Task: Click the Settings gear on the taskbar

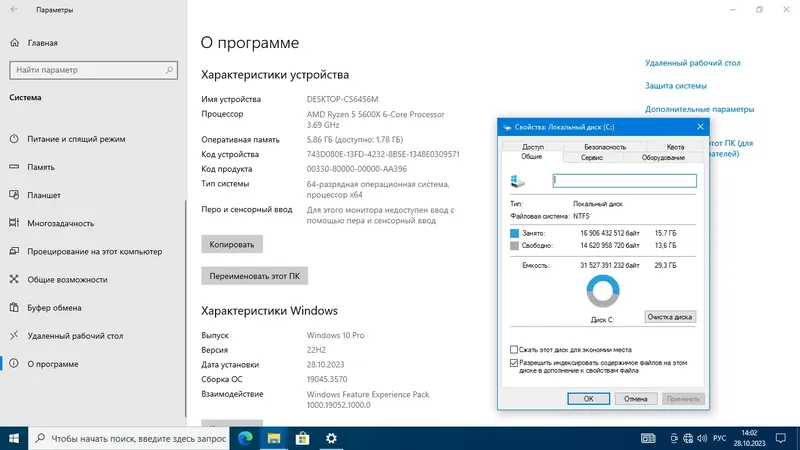Action: tap(331, 438)
